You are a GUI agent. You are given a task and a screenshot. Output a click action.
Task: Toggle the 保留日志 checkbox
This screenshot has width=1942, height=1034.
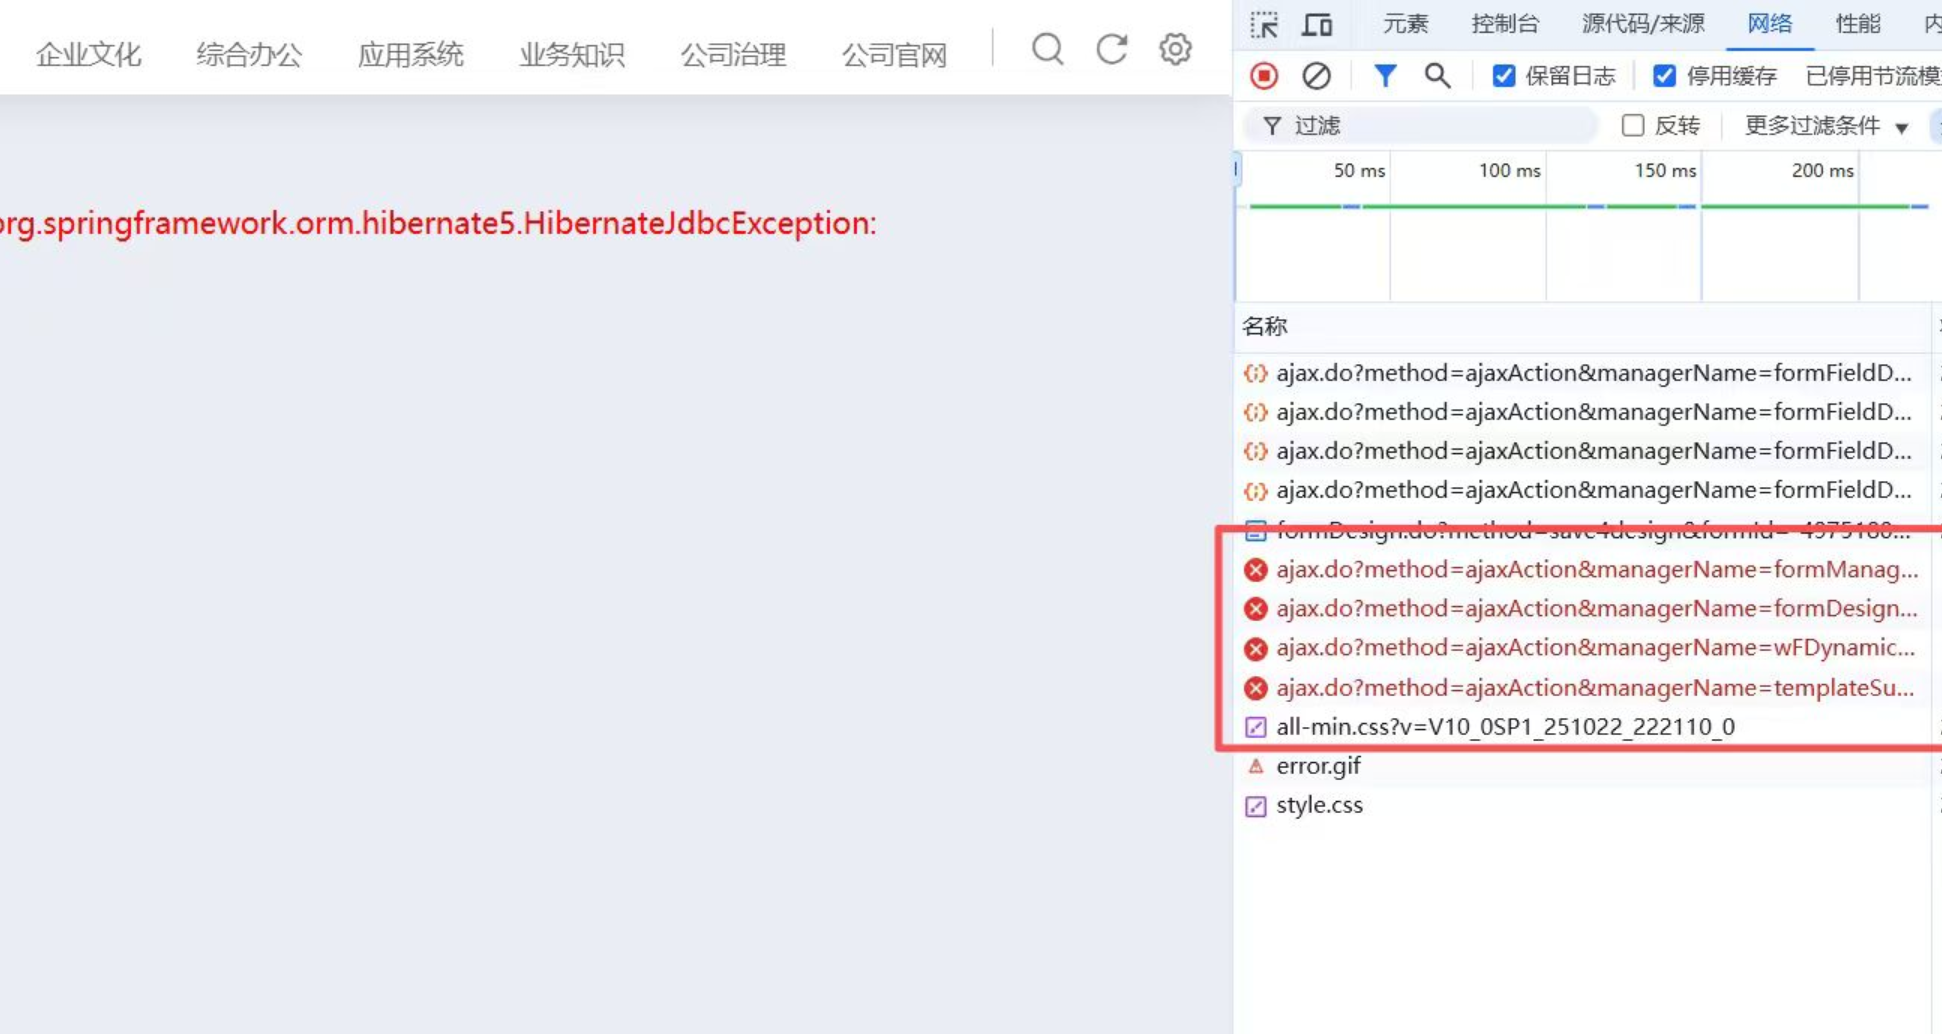[x=1503, y=76]
